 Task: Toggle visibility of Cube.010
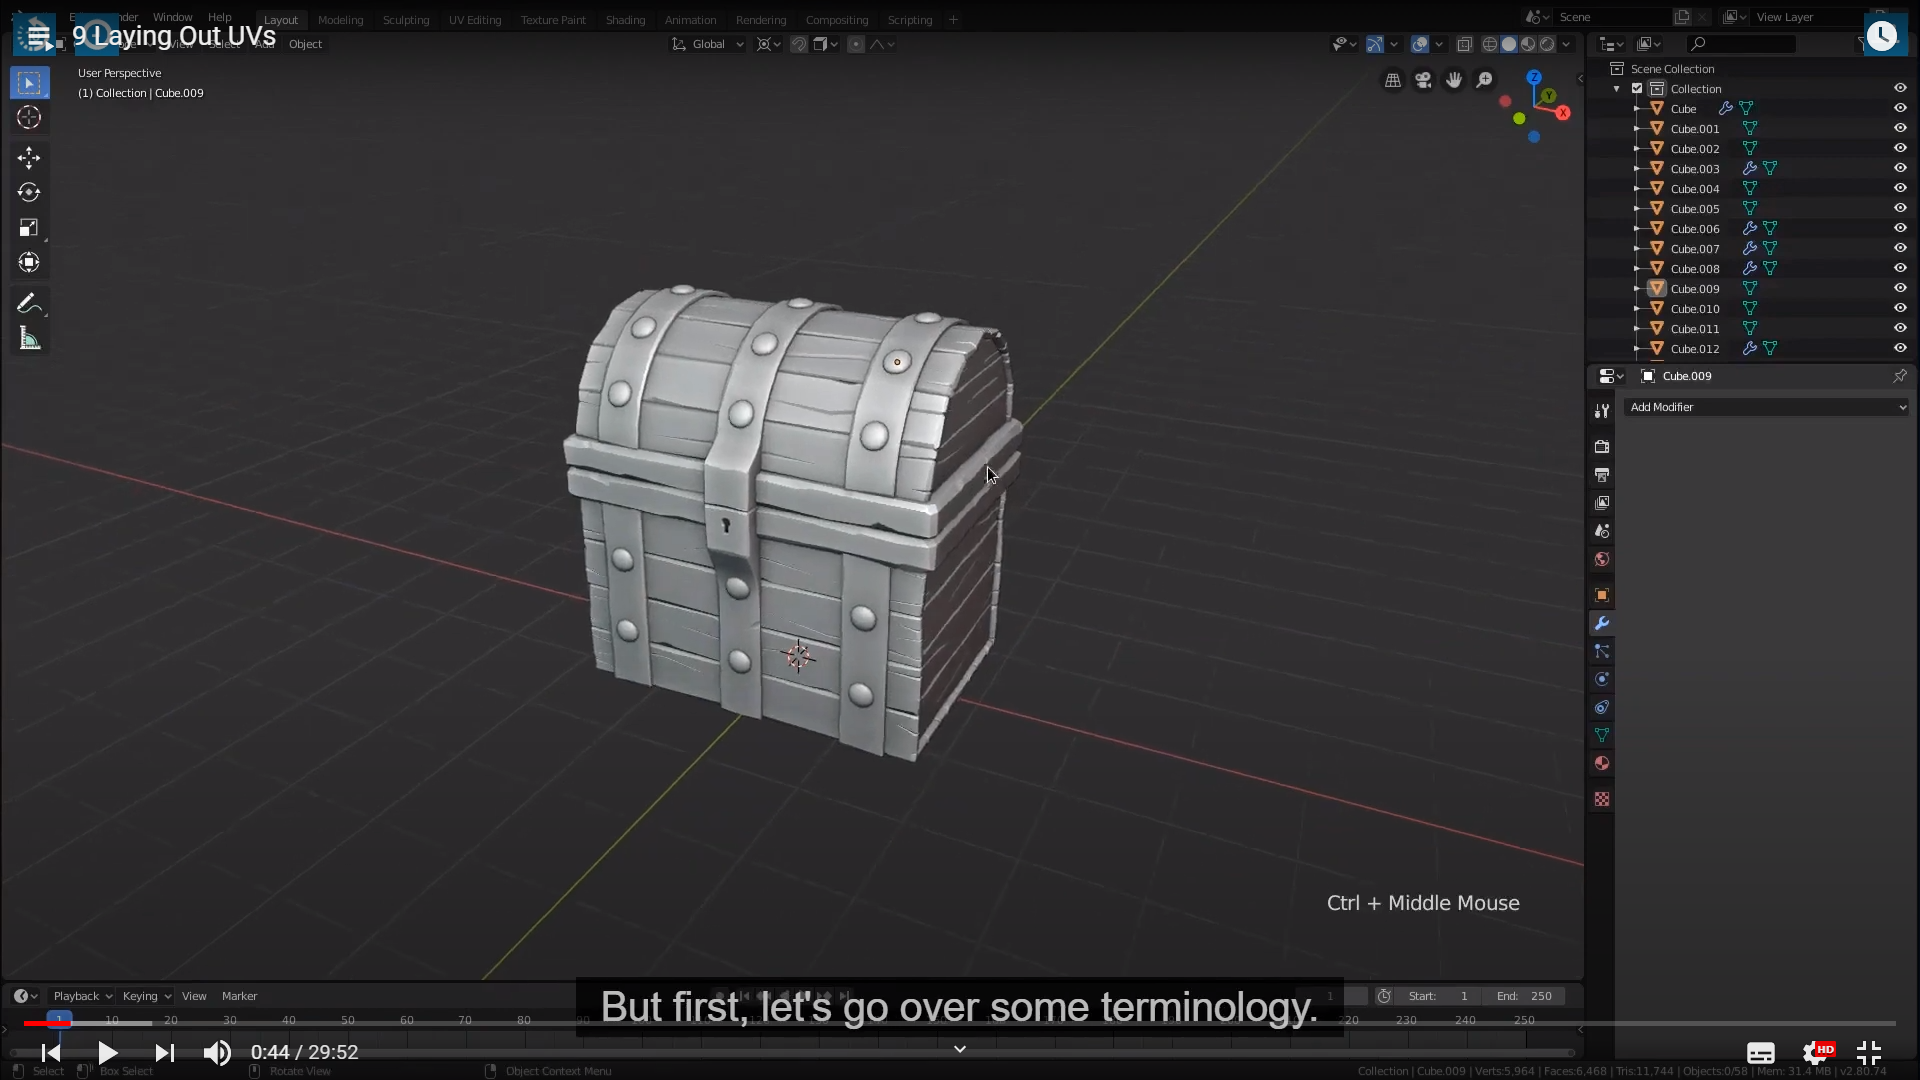[x=1900, y=308]
